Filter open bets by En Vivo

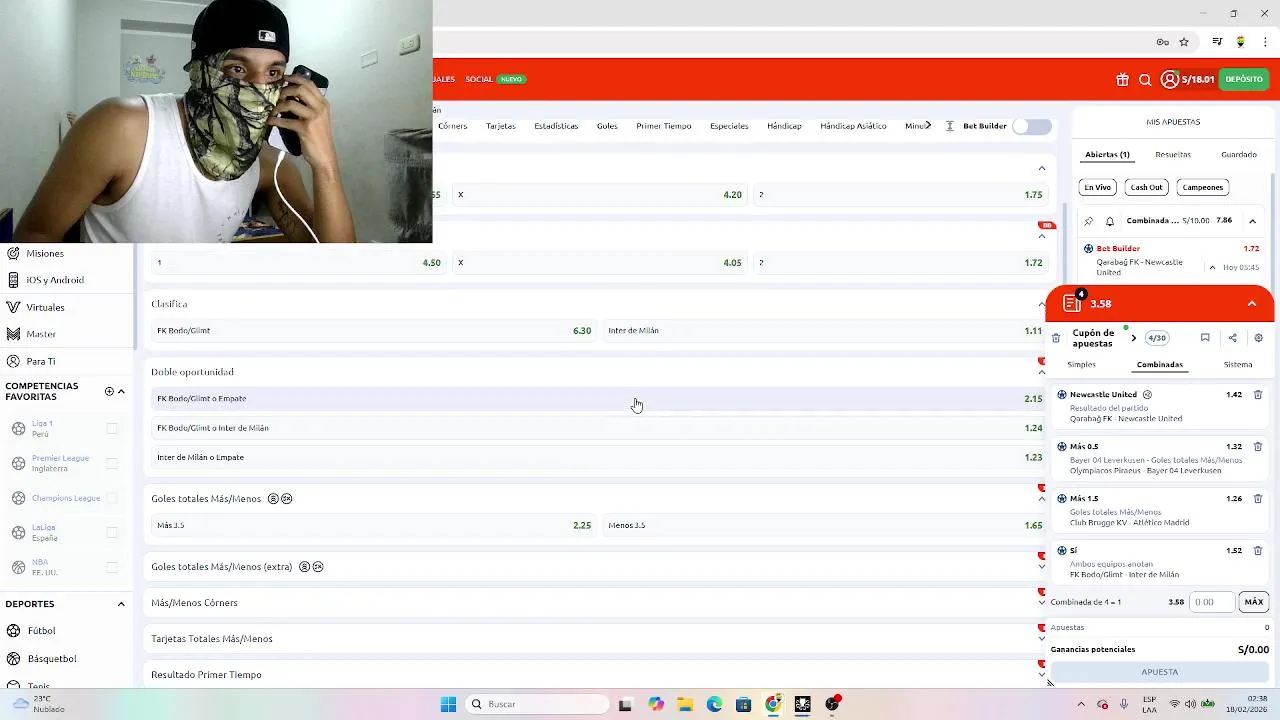1098,187
